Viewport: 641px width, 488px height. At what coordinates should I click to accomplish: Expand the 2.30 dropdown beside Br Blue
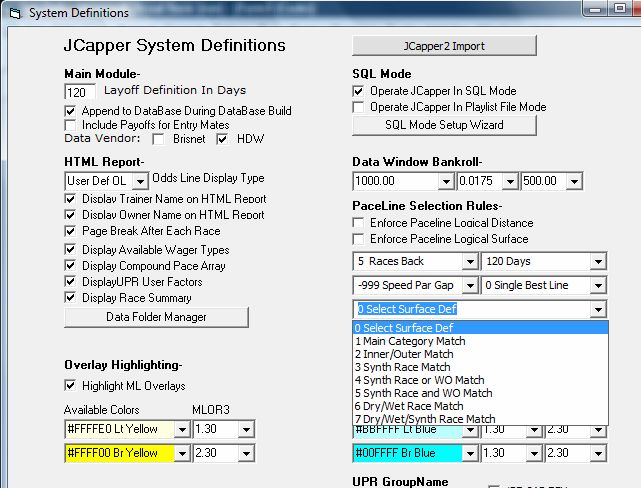click(x=598, y=453)
